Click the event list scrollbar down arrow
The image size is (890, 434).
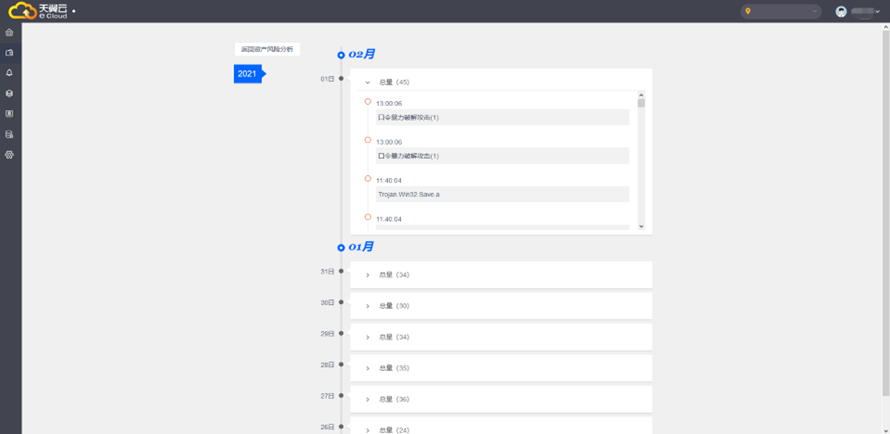tap(642, 227)
